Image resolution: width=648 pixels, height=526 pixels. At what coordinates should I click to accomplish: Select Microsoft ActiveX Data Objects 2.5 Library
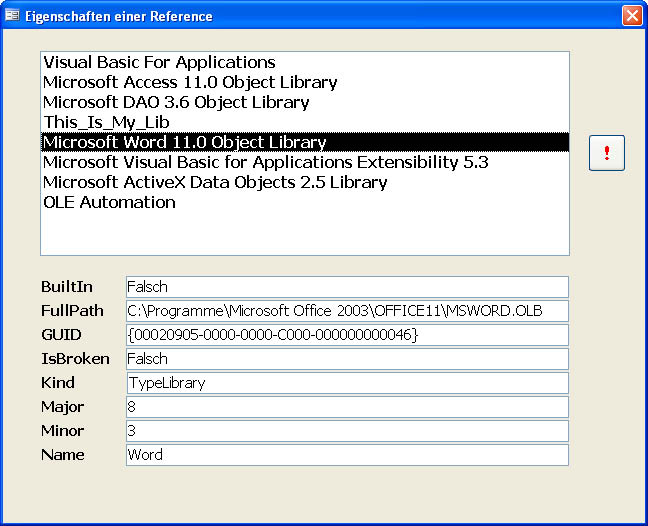tap(305, 182)
